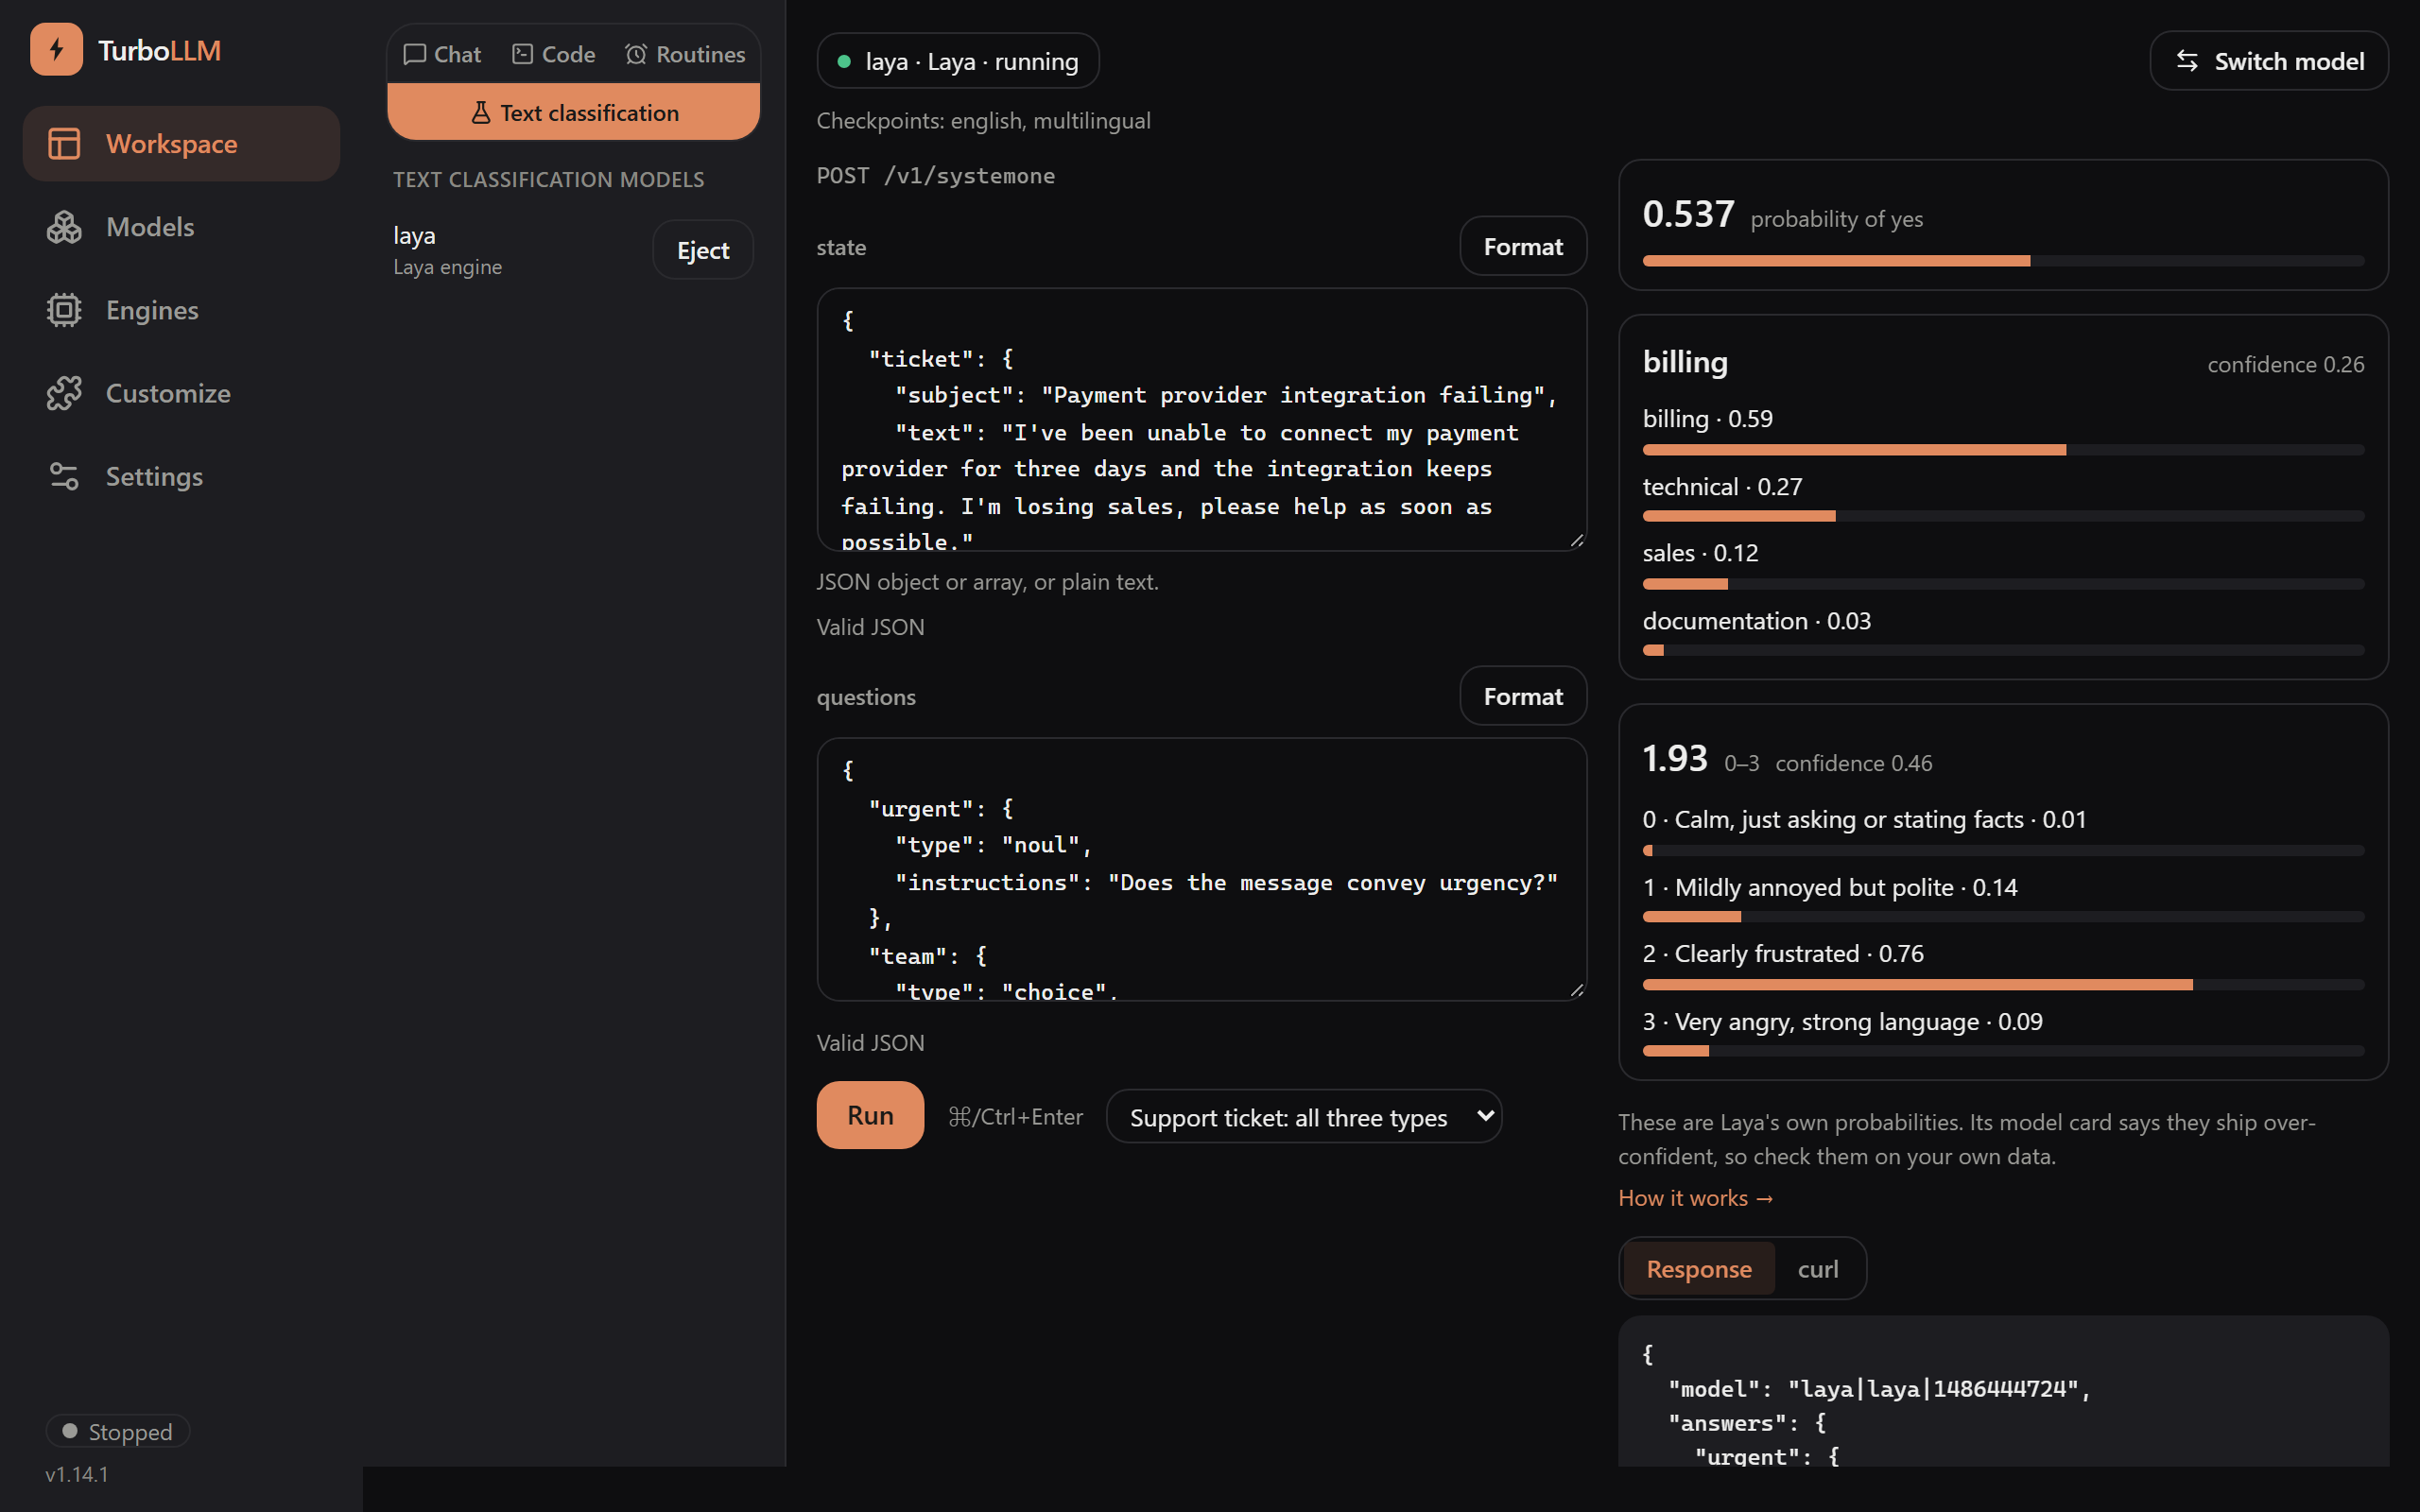Click the Customize puzzle icon
Image resolution: width=2420 pixels, height=1512 pixels.
click(x=64, y=393)
